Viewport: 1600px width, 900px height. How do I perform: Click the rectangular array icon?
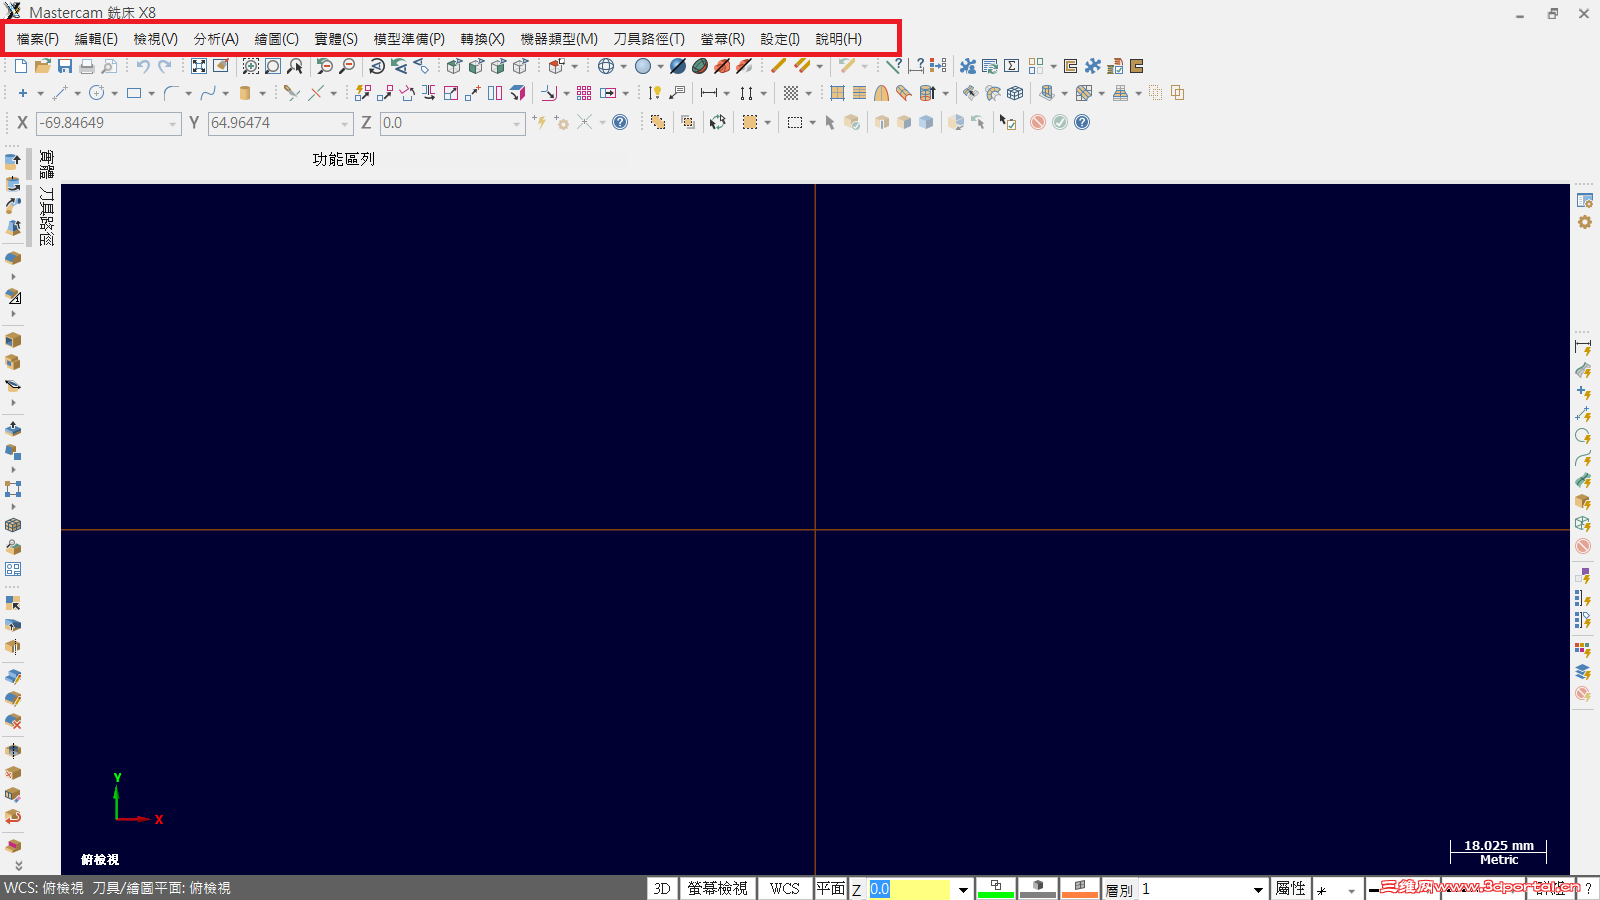(x=584, y=93)
